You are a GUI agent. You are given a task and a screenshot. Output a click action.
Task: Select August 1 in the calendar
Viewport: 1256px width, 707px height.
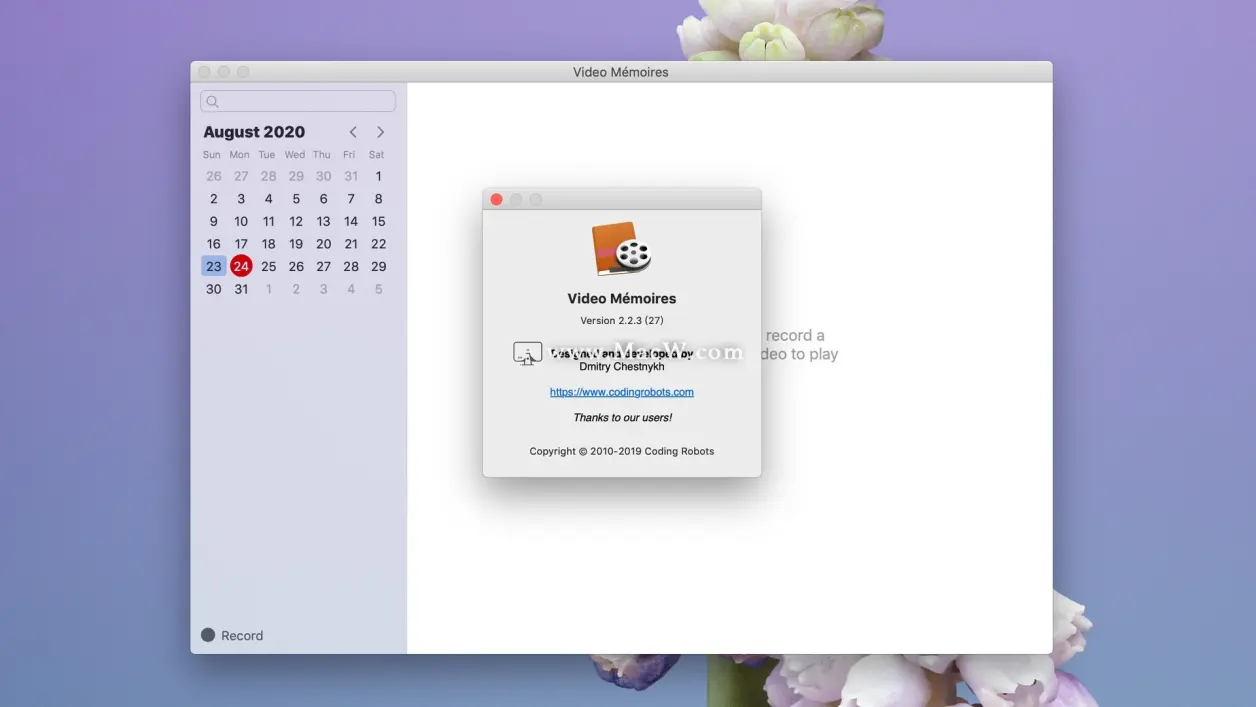[378, 176]
